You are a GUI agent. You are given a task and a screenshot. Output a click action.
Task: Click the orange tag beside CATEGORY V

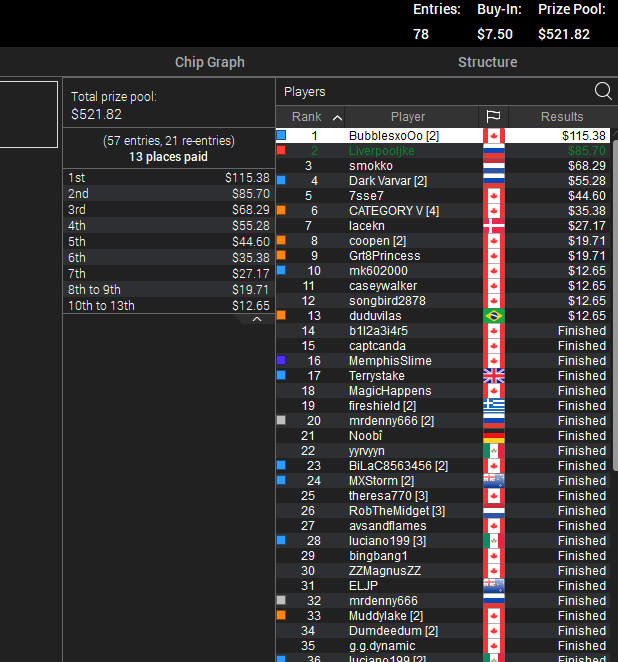281,210
